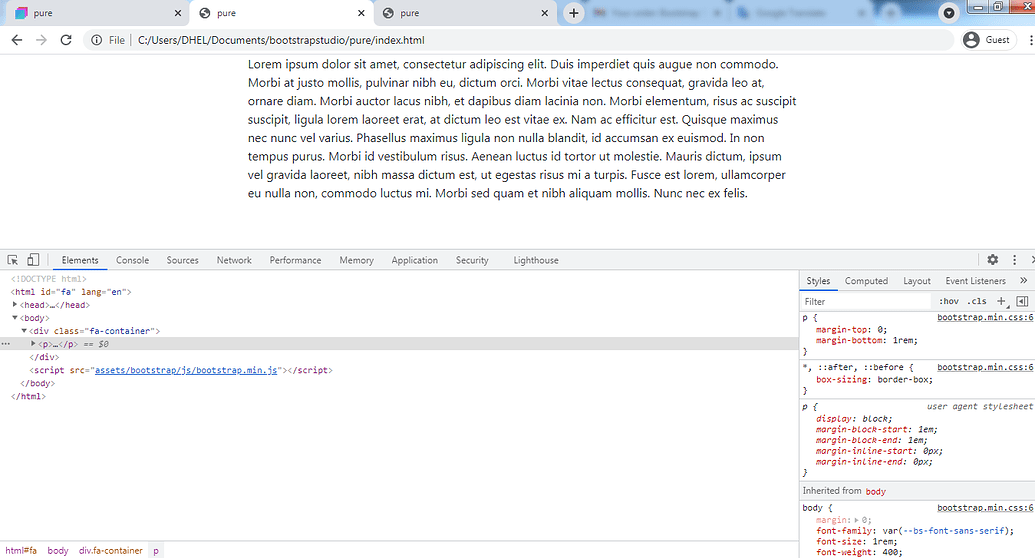Select body in the breadcrumb
The image size is (1035, 558).
click(58, 551)
